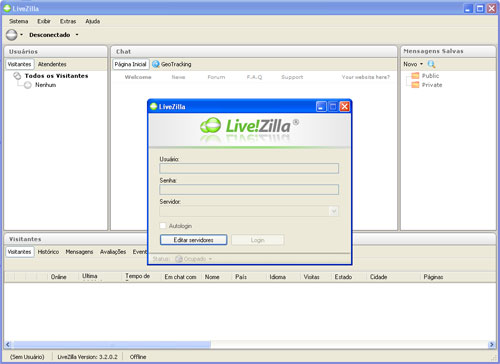The width and height of the screenshot is (500, 364).
Task: Select the Public folder icon
Action: (x=415, y=76)
